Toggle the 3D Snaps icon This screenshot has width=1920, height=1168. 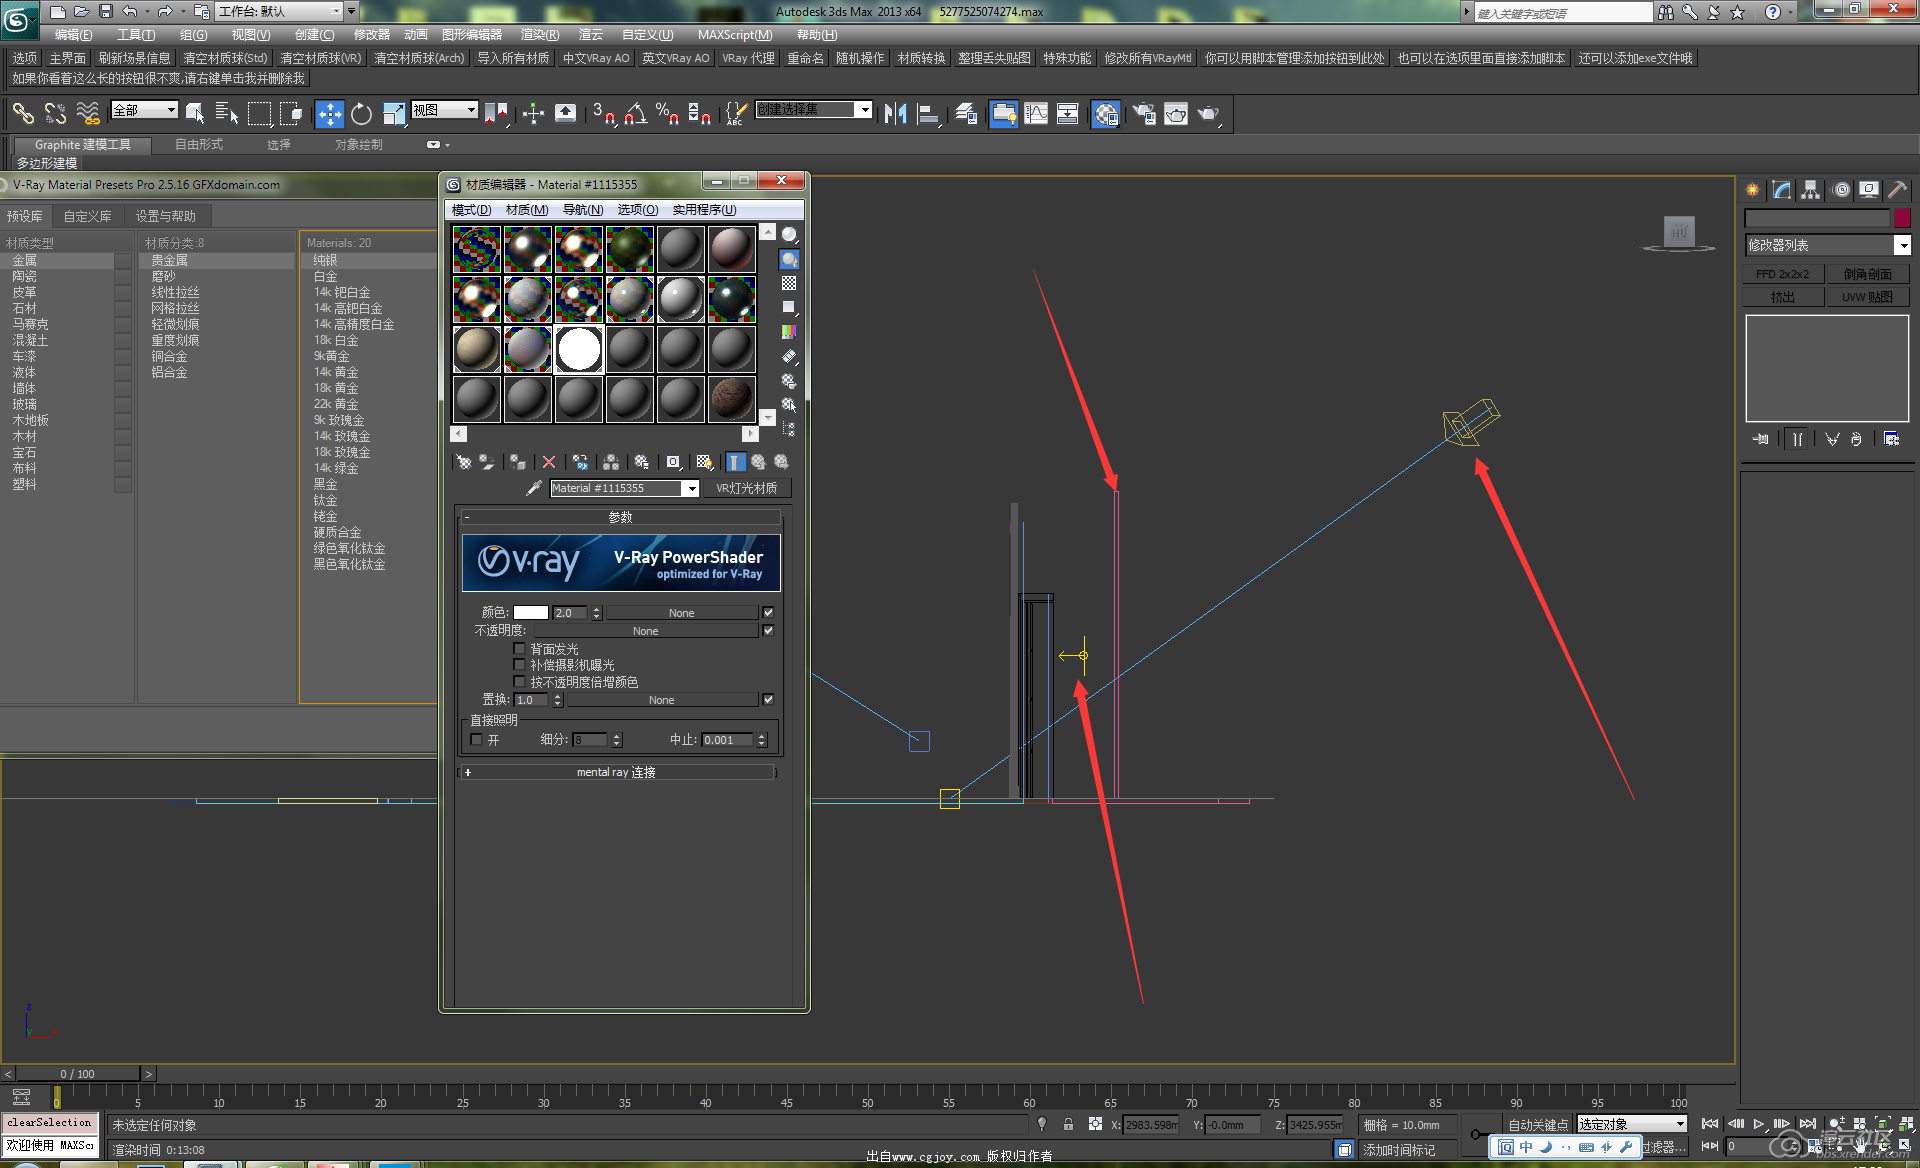(603, 114)
